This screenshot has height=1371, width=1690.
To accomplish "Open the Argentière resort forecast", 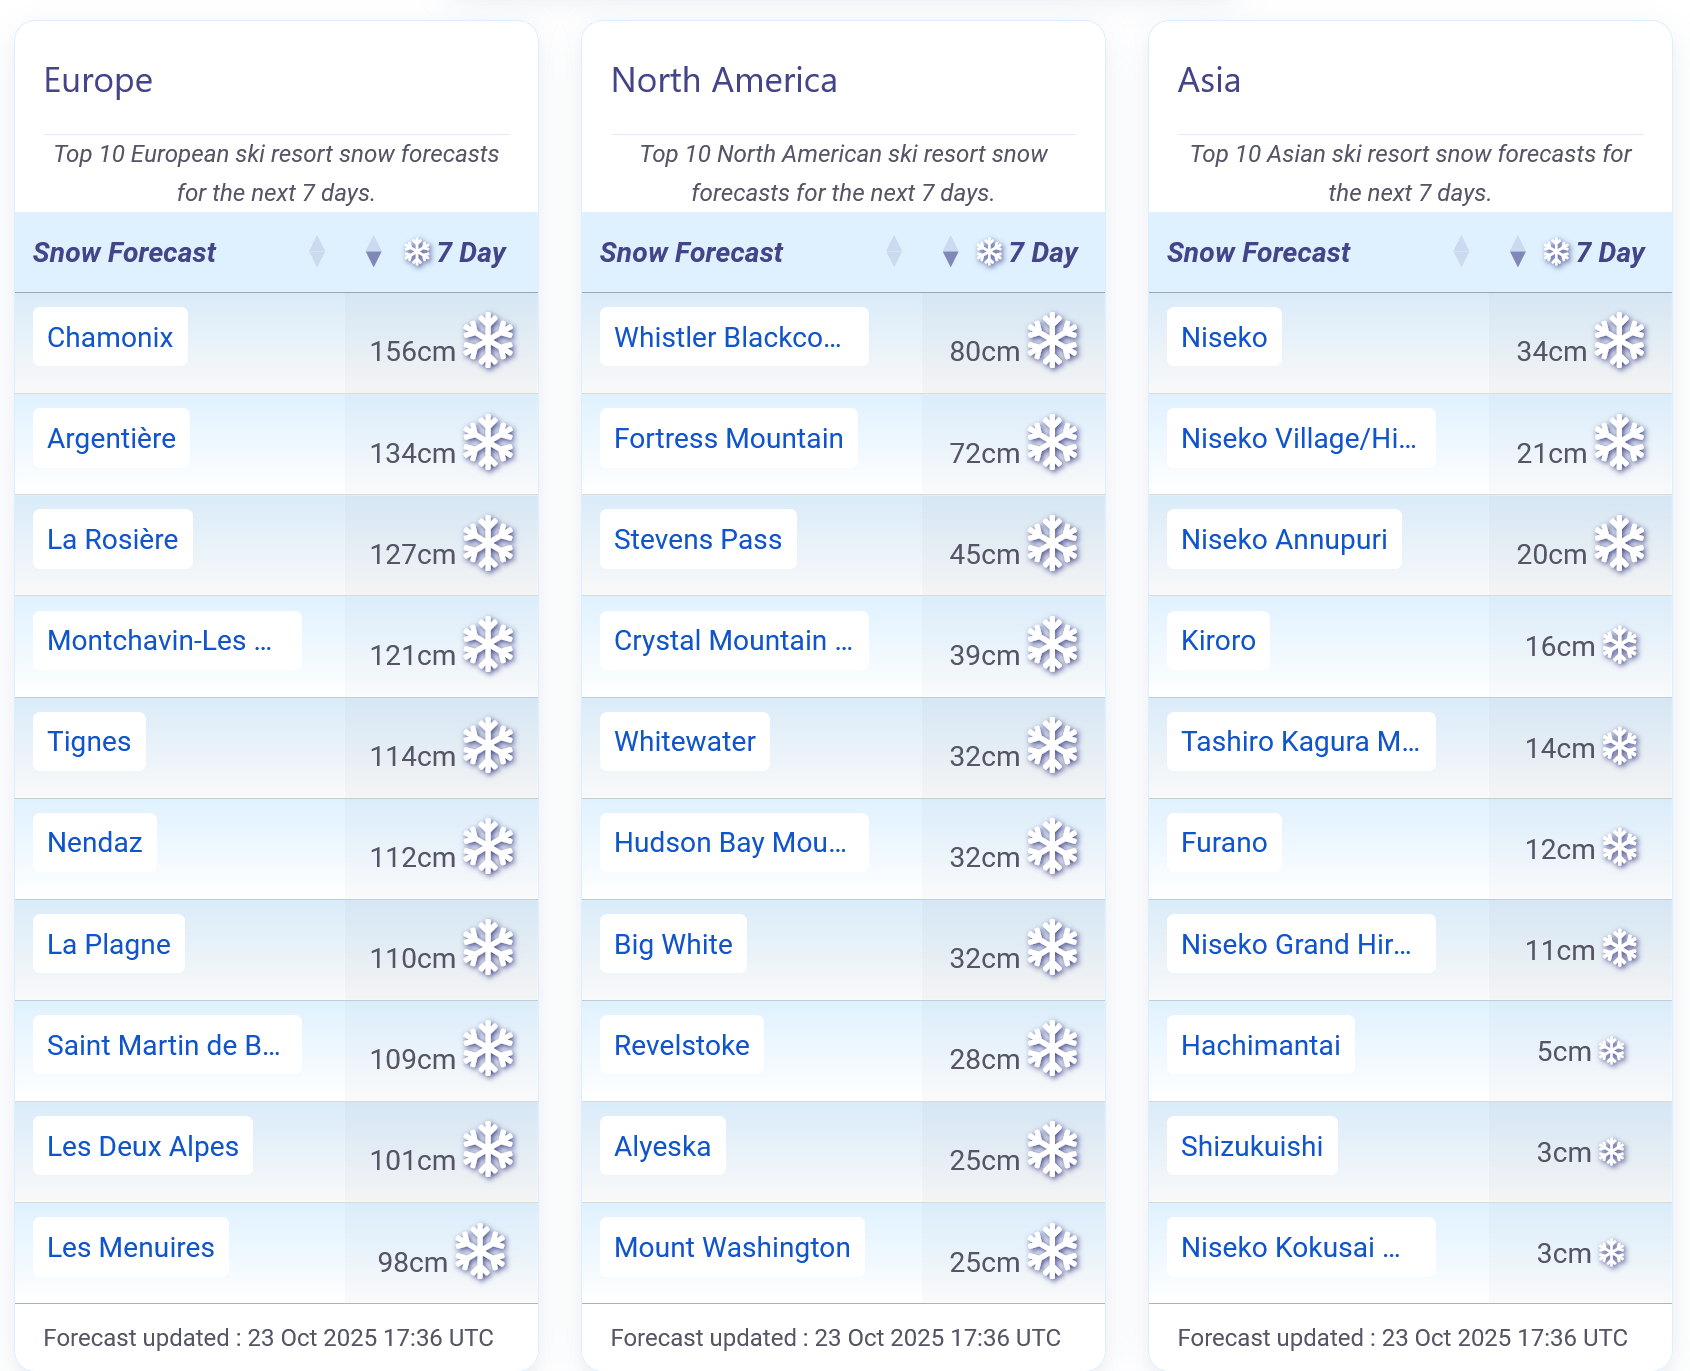I will (x=111, y=438).
